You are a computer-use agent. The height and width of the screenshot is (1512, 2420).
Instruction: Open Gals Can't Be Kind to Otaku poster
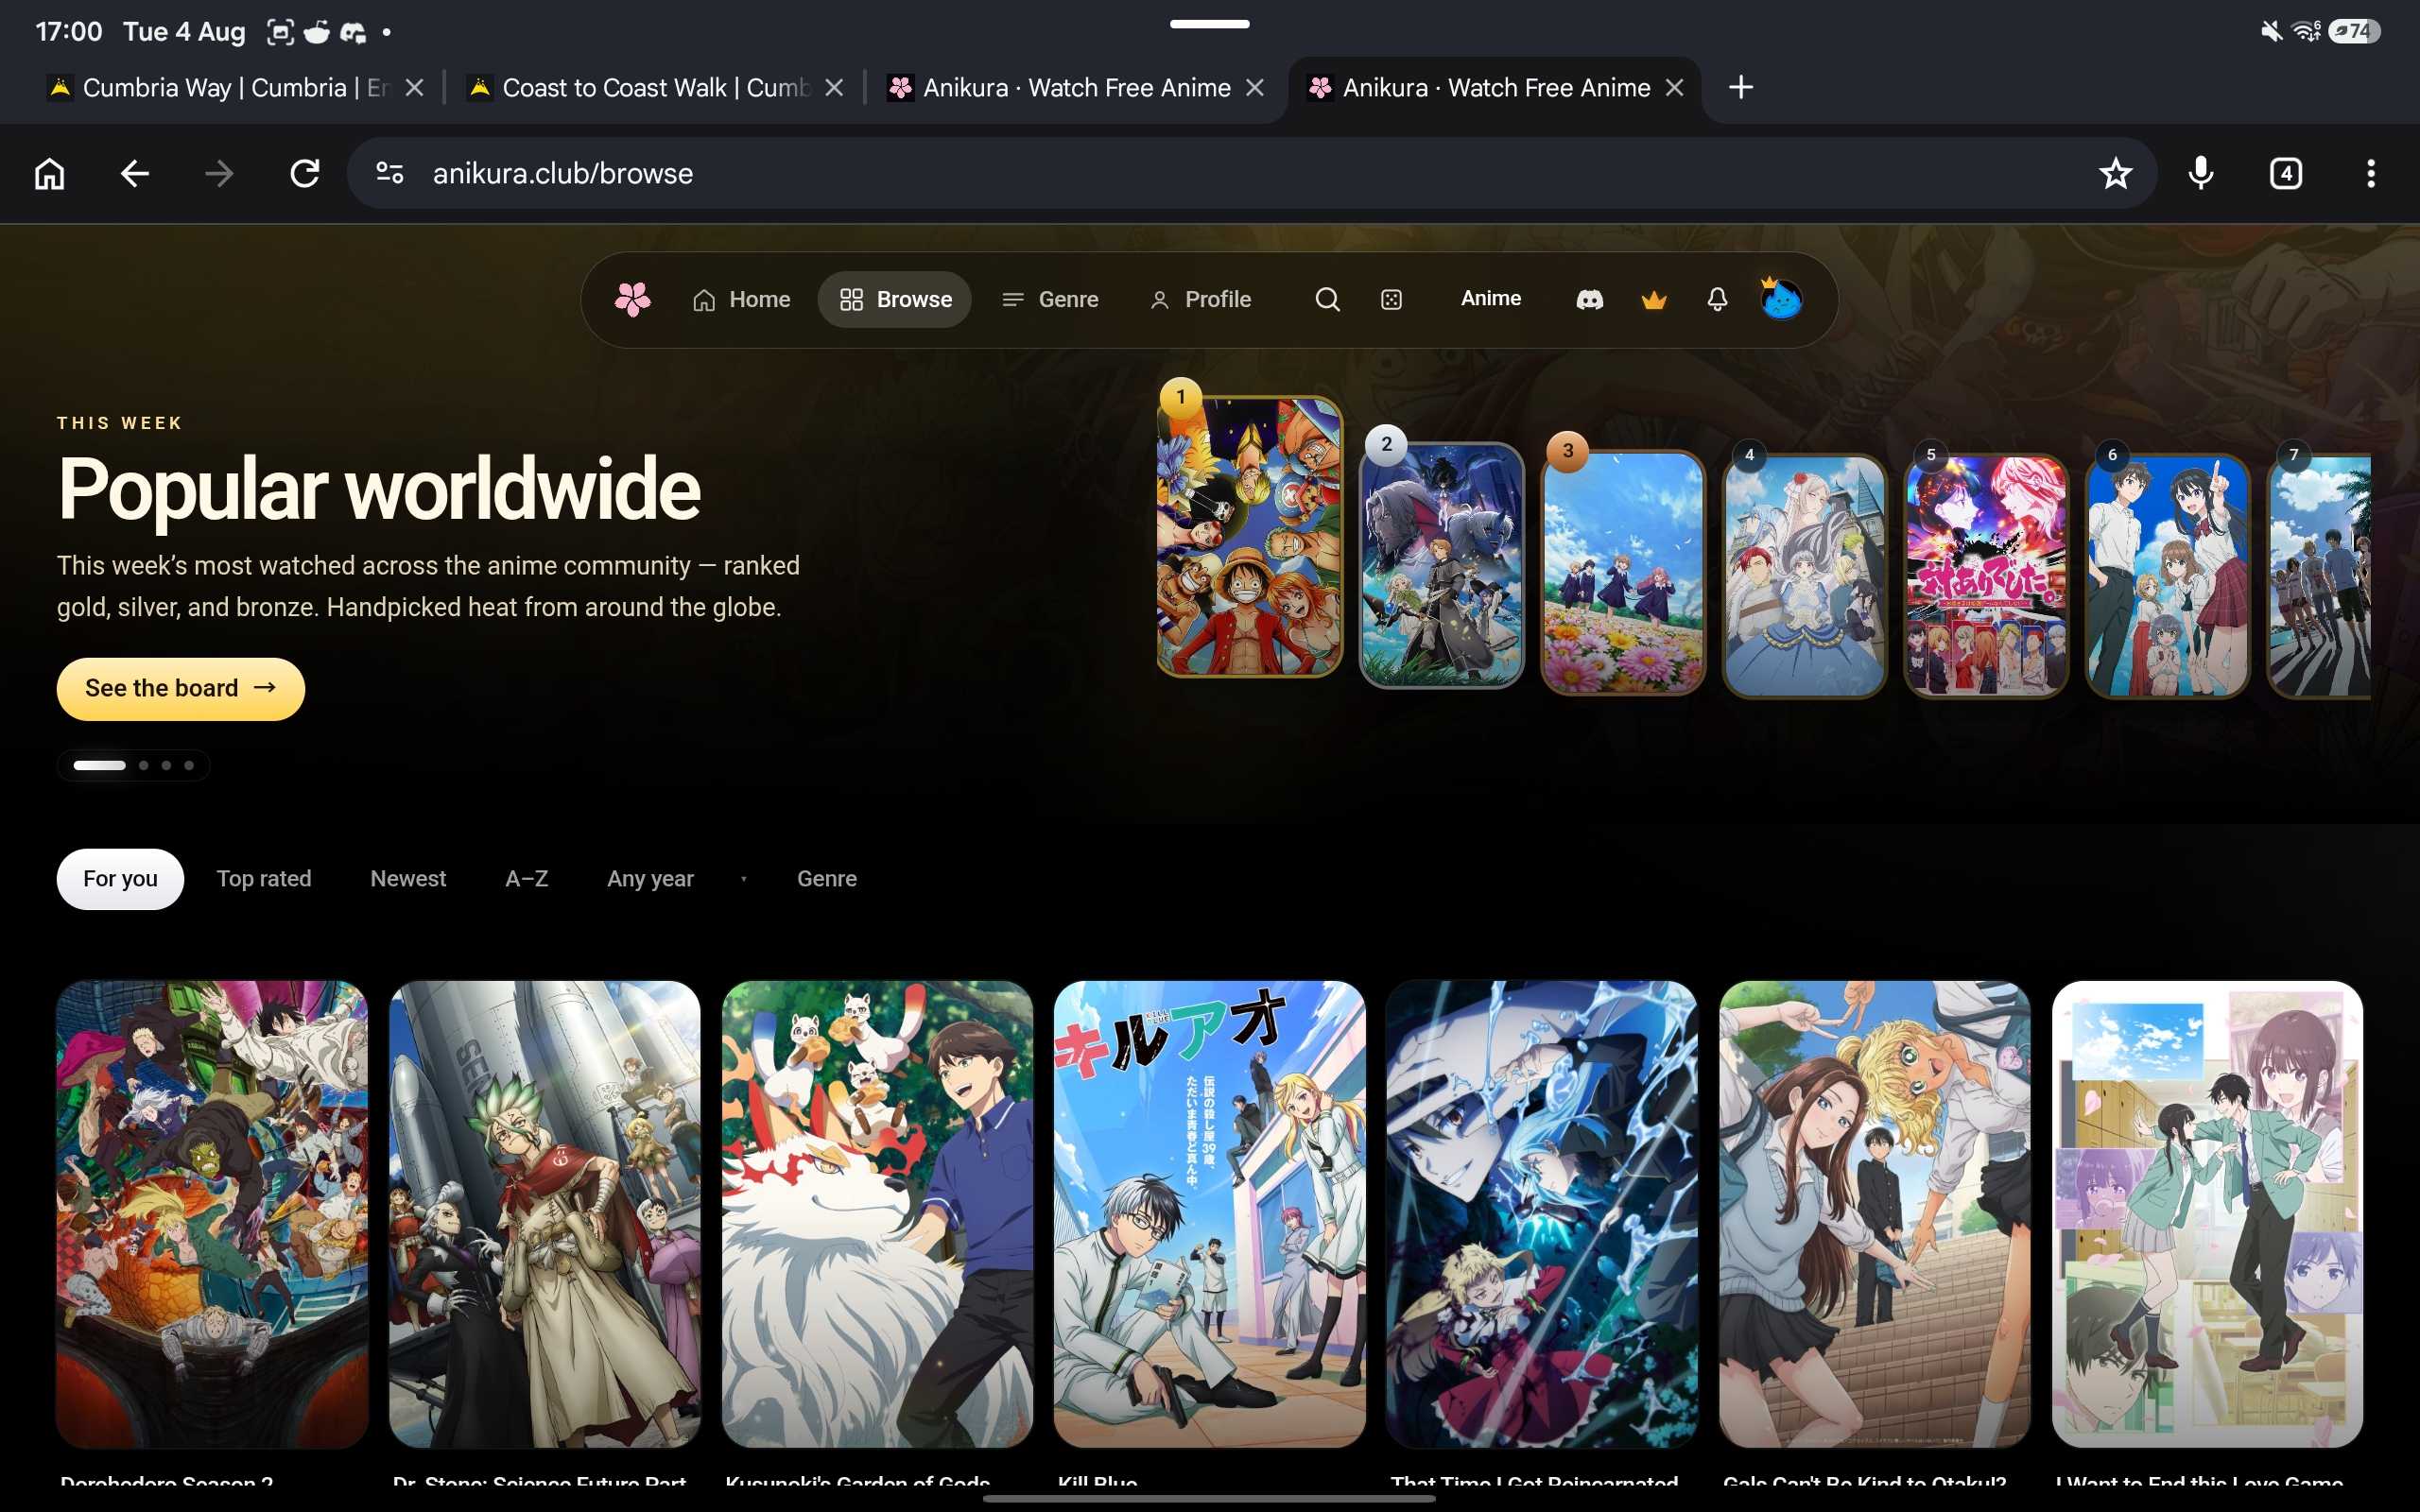coord(1875,1214)
